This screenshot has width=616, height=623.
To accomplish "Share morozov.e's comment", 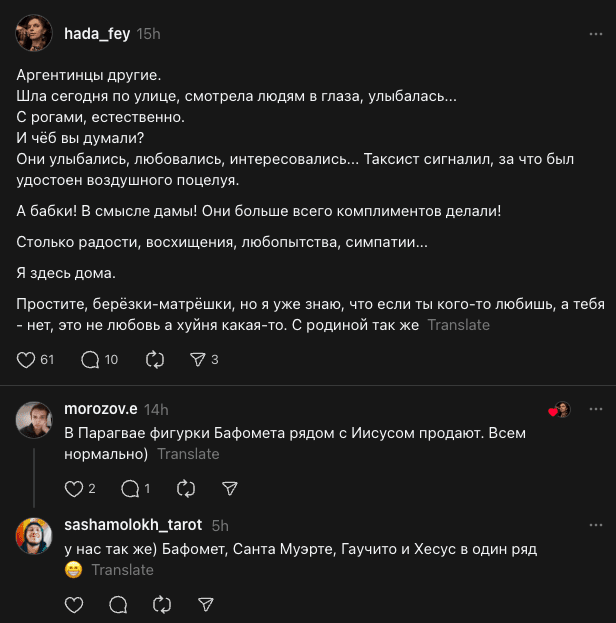I will click(230, 489).
